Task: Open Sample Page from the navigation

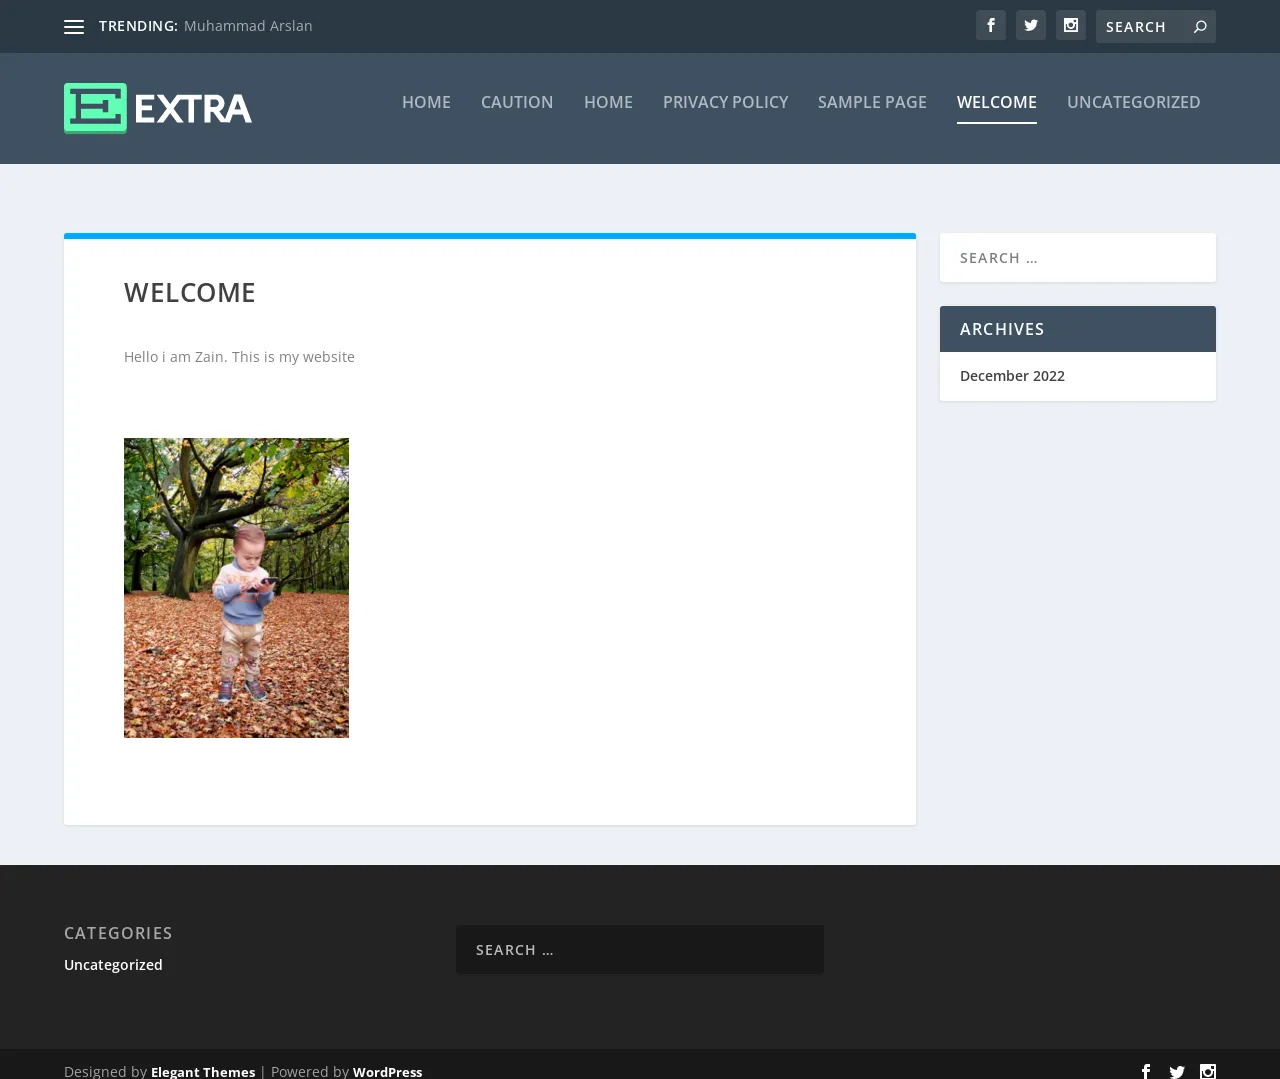Action: pyautogui.click(x=872, y=102)
